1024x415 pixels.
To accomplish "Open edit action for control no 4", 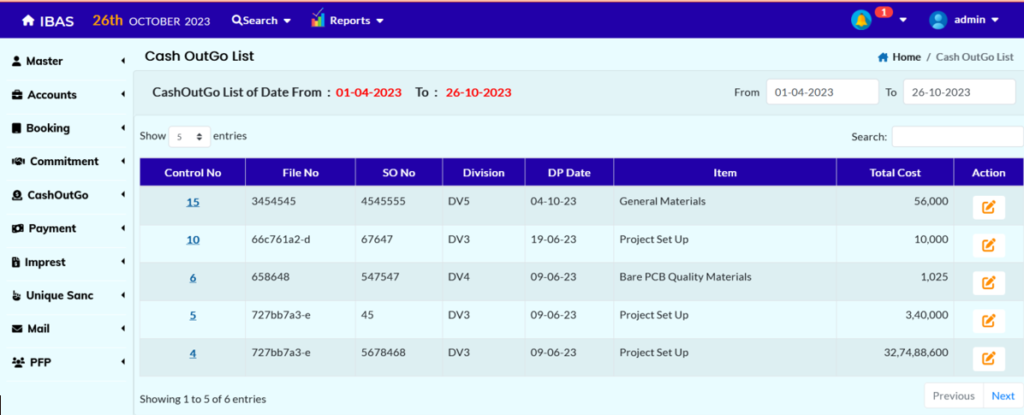I will pos(988,358).
